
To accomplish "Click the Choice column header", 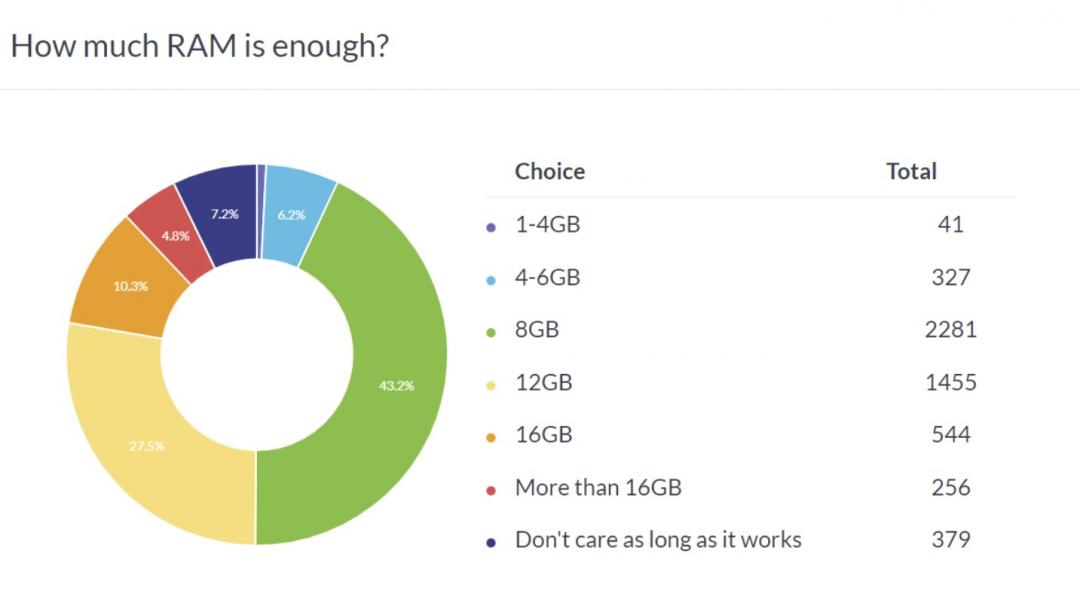I will (549, 171).
